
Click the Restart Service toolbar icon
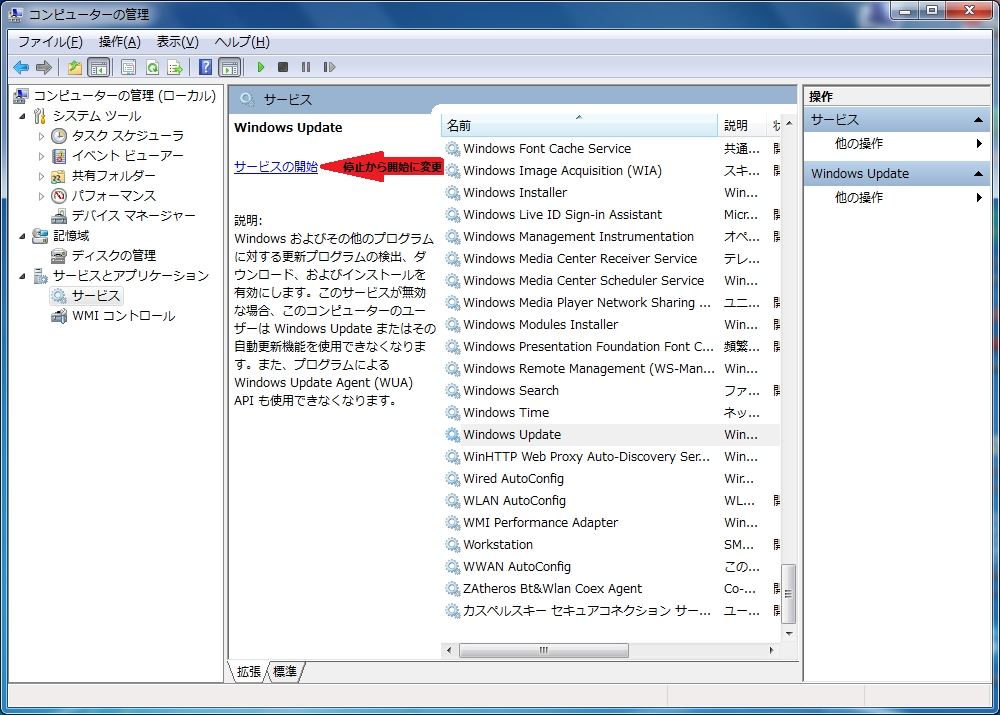[x=329, y=67]
